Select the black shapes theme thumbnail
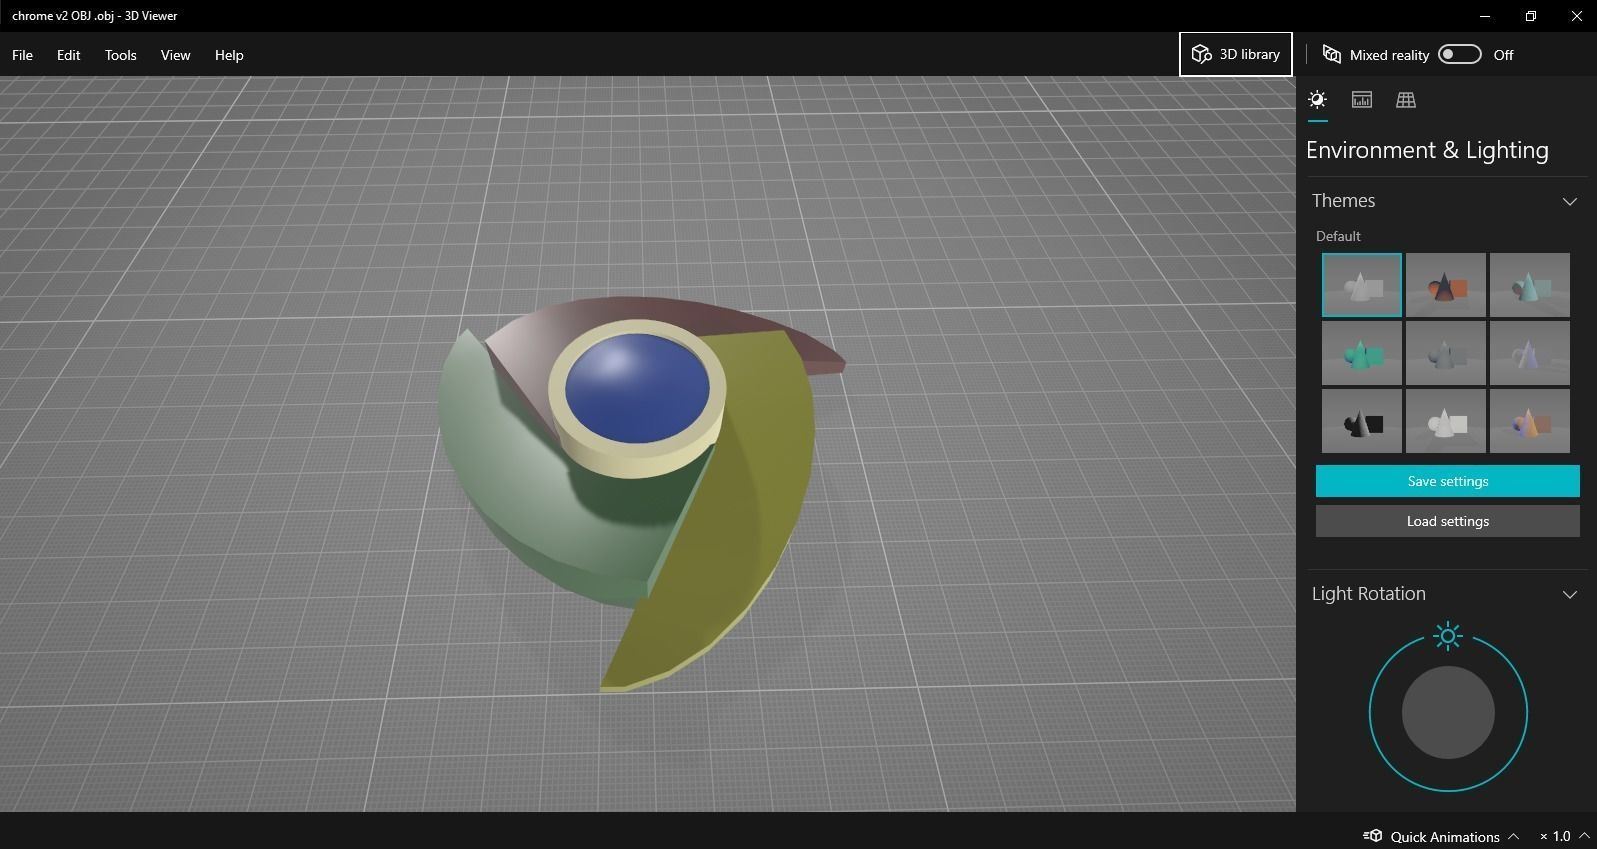Image resolution: width=1597 pixels, height=849 pixels. tap(1362, 421)
